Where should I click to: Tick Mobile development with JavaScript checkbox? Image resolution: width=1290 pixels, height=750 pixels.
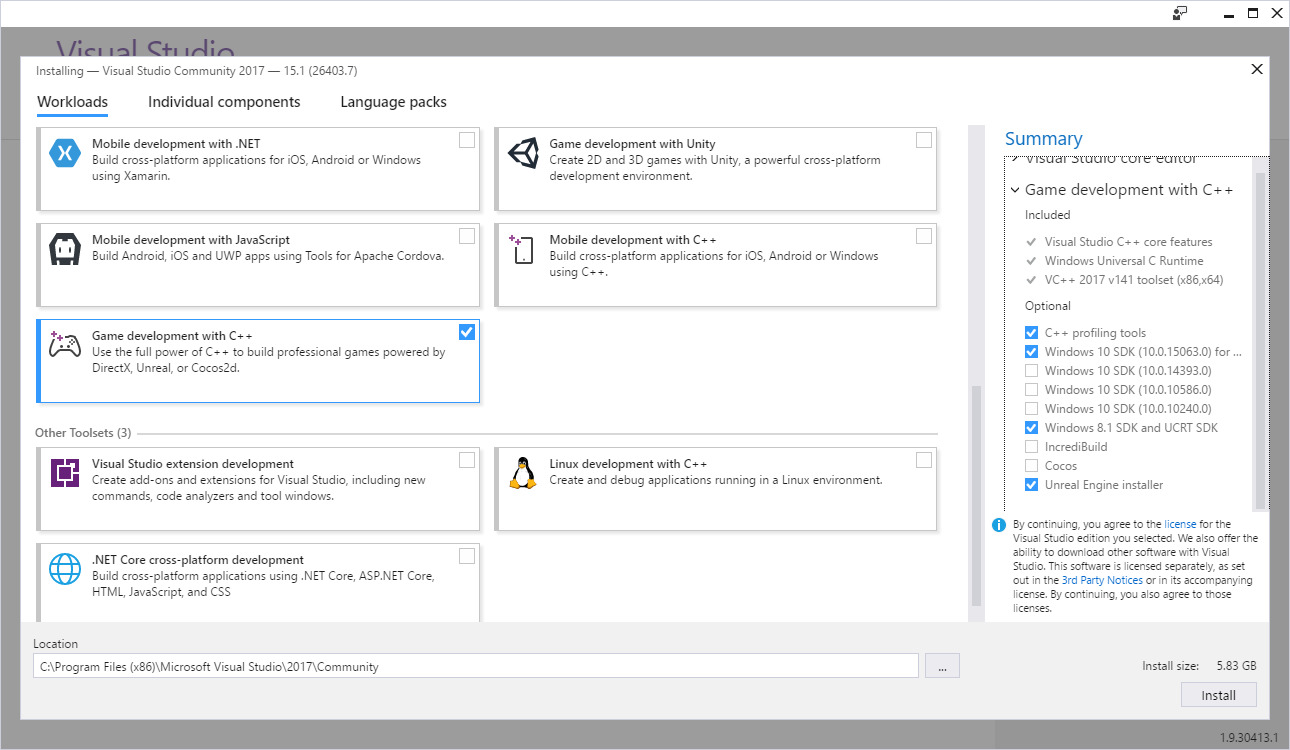467,236
